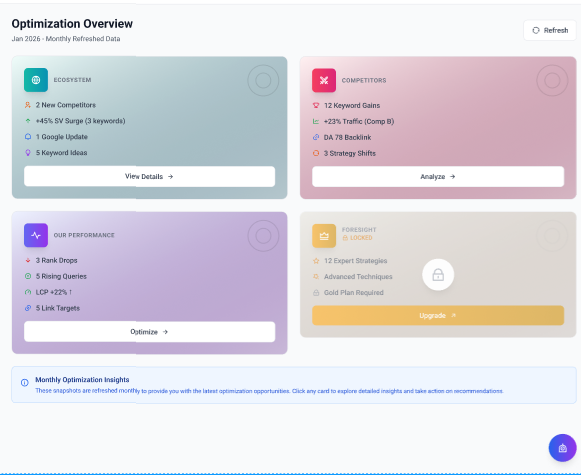Click the '3 Strategy Shifts' text

click(x=349, y=153)
